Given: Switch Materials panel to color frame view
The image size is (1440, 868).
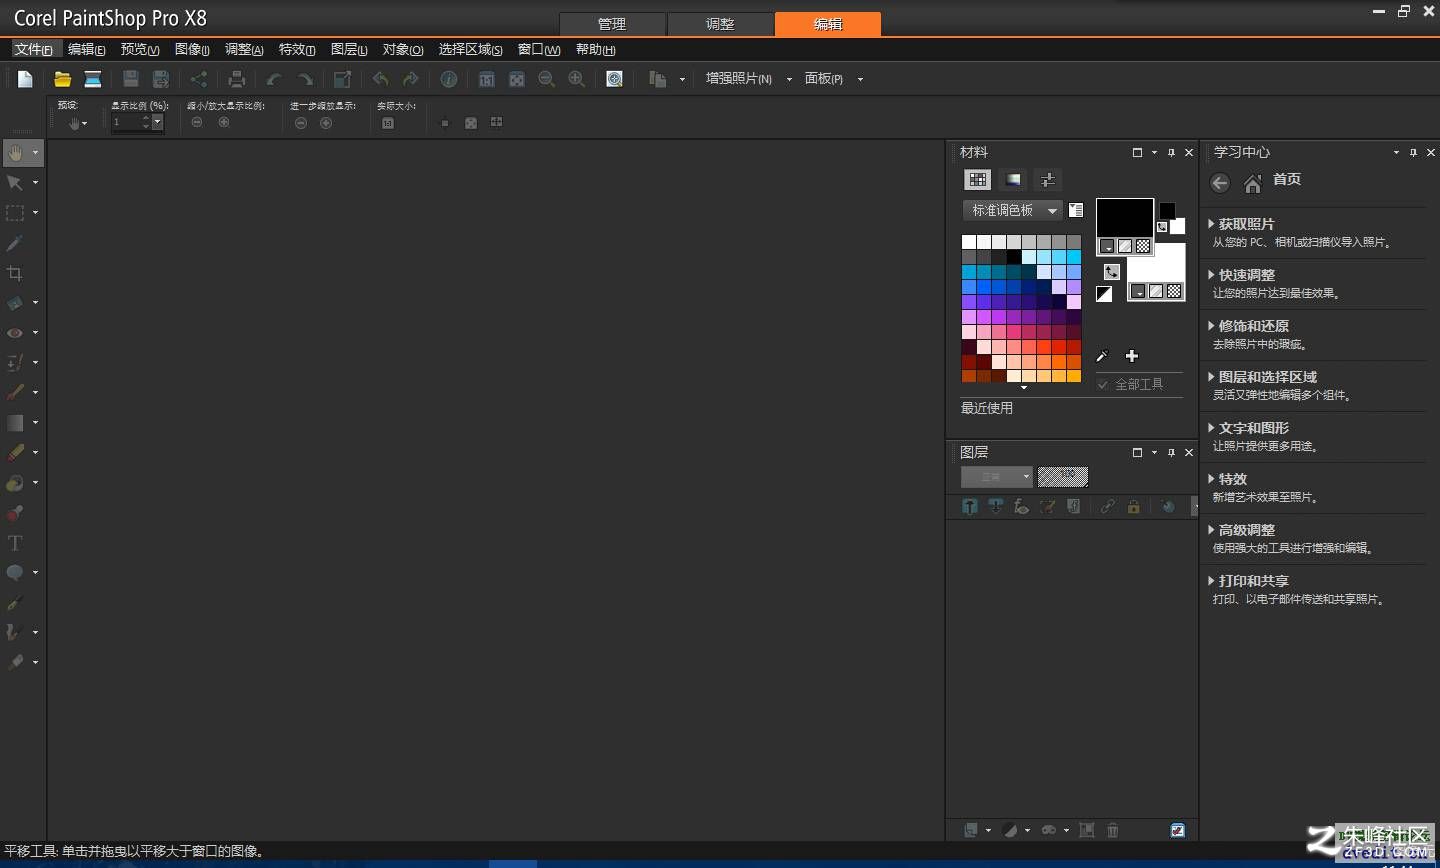Looking at the screenshot, I should tap(1013, 179).
